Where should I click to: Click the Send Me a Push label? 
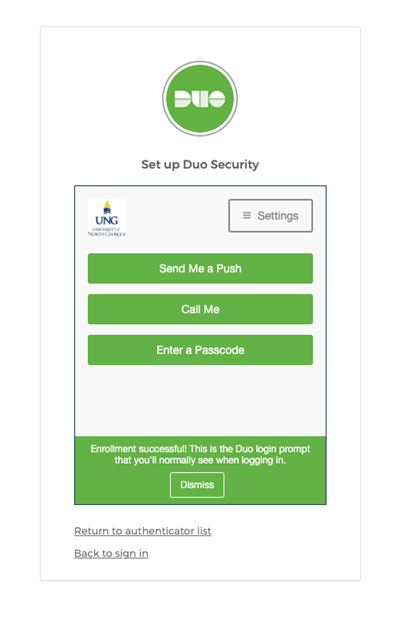[200, 269]
